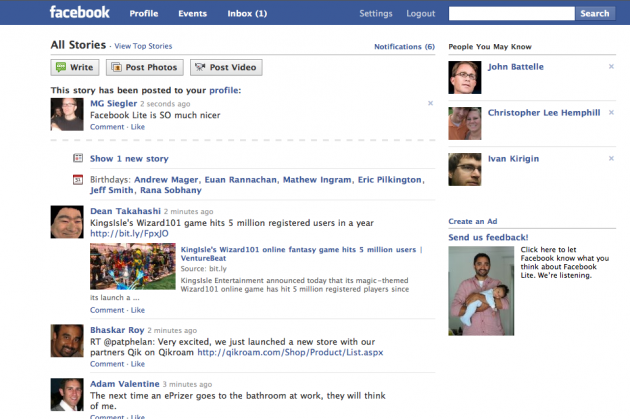Click "Source: bit.ly" text
Screen dimensions: 630x419
point(203,269)
